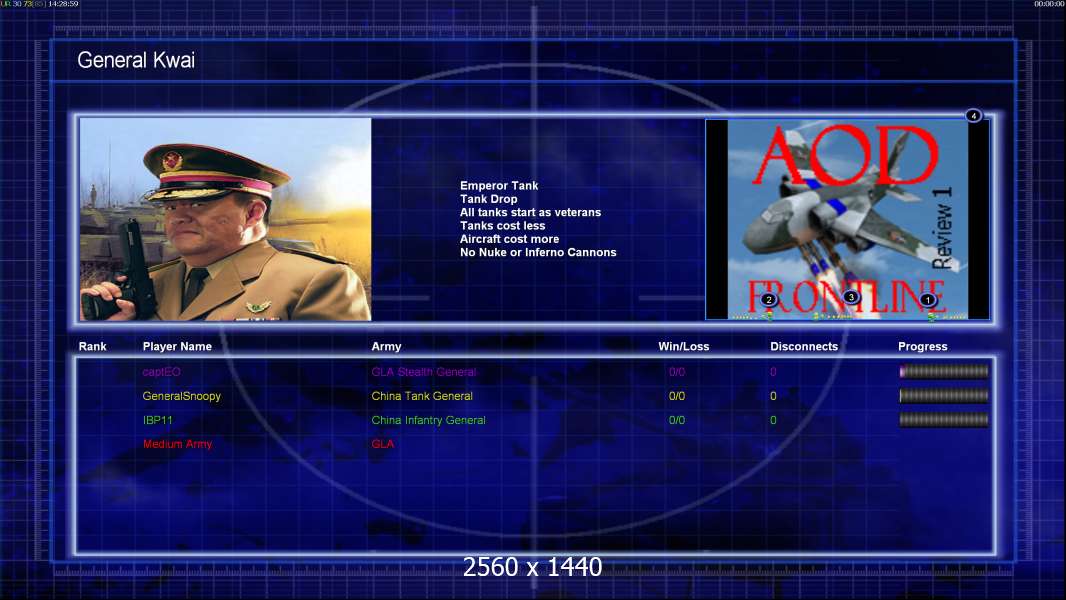
Task: Click No Nuke or Inferno Cannons line
Action: (538, 252)
